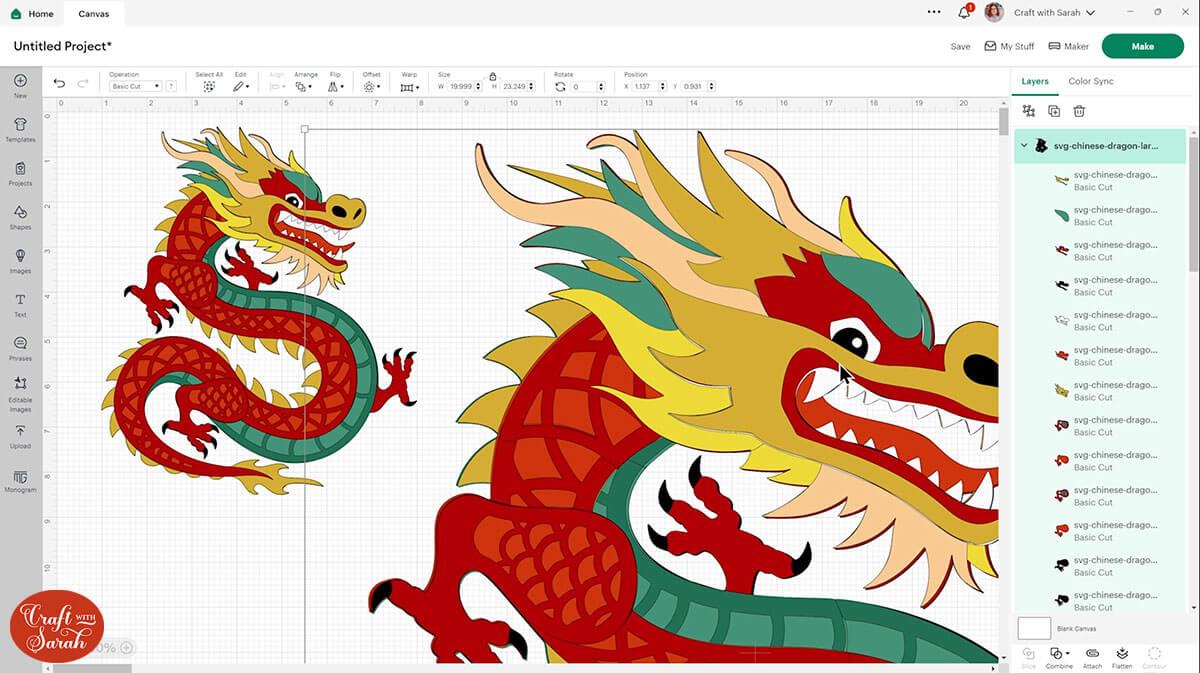Switch to the Canvas tab
The width and height of the screenshot is (1200, 673).
[94, 14]
